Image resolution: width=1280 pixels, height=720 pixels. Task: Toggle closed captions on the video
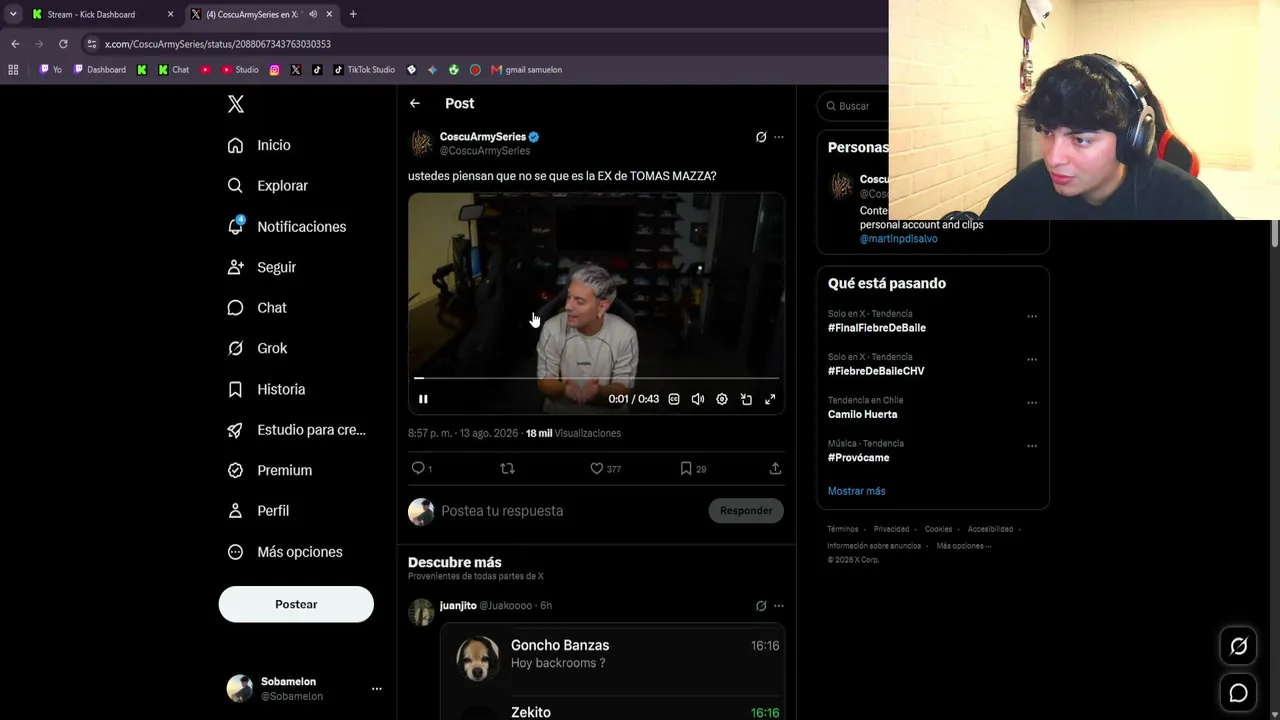pyautogui.click(x=674, y=399)
